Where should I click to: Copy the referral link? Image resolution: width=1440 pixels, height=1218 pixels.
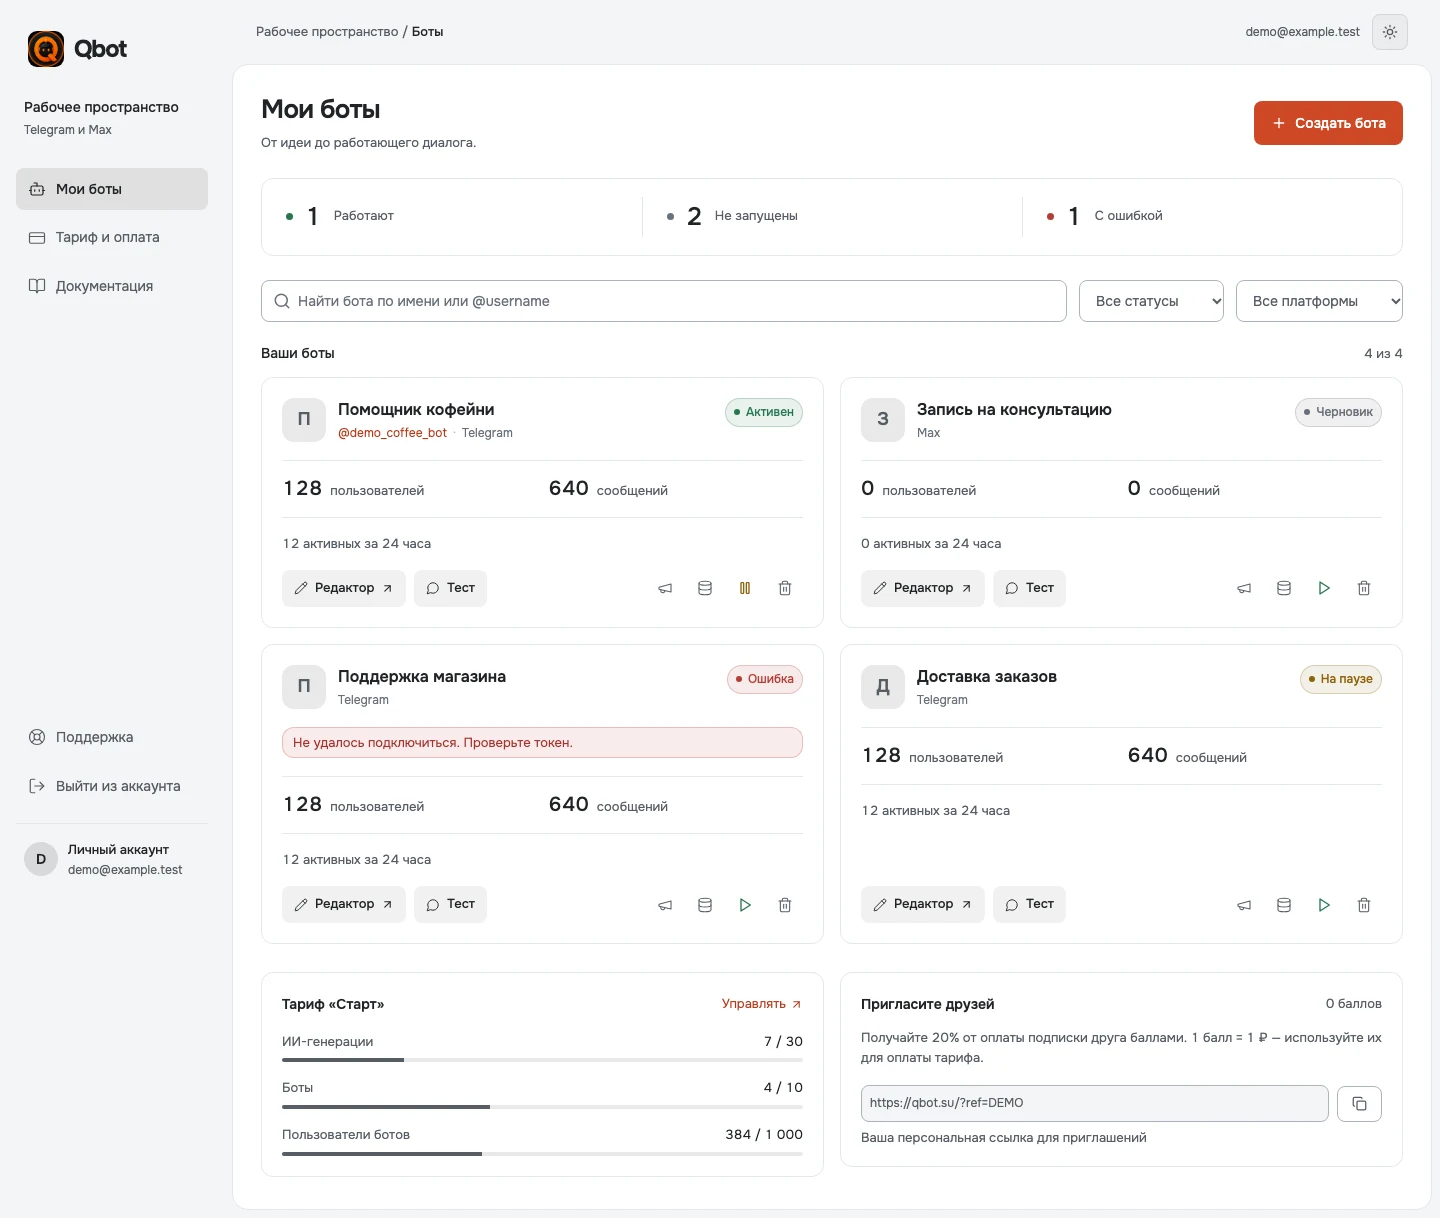[x=1360, y=1104]
